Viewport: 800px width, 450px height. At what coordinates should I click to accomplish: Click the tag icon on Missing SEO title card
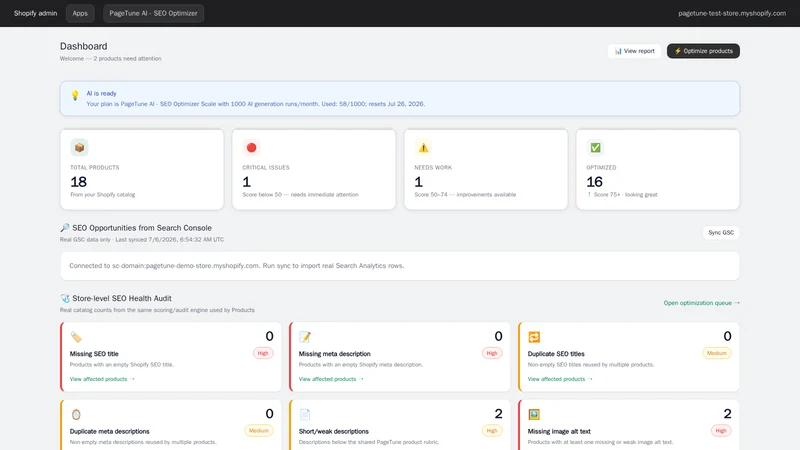click(x=76, y=337)
